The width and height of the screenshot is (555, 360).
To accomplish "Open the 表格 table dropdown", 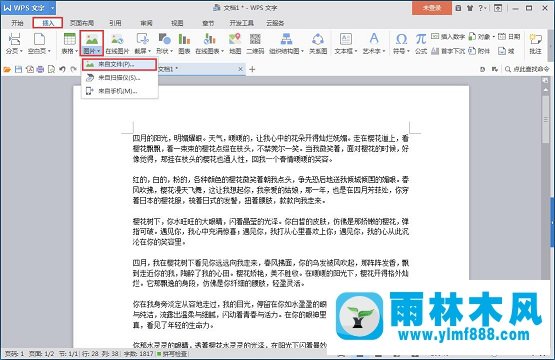I will [69, 44].
